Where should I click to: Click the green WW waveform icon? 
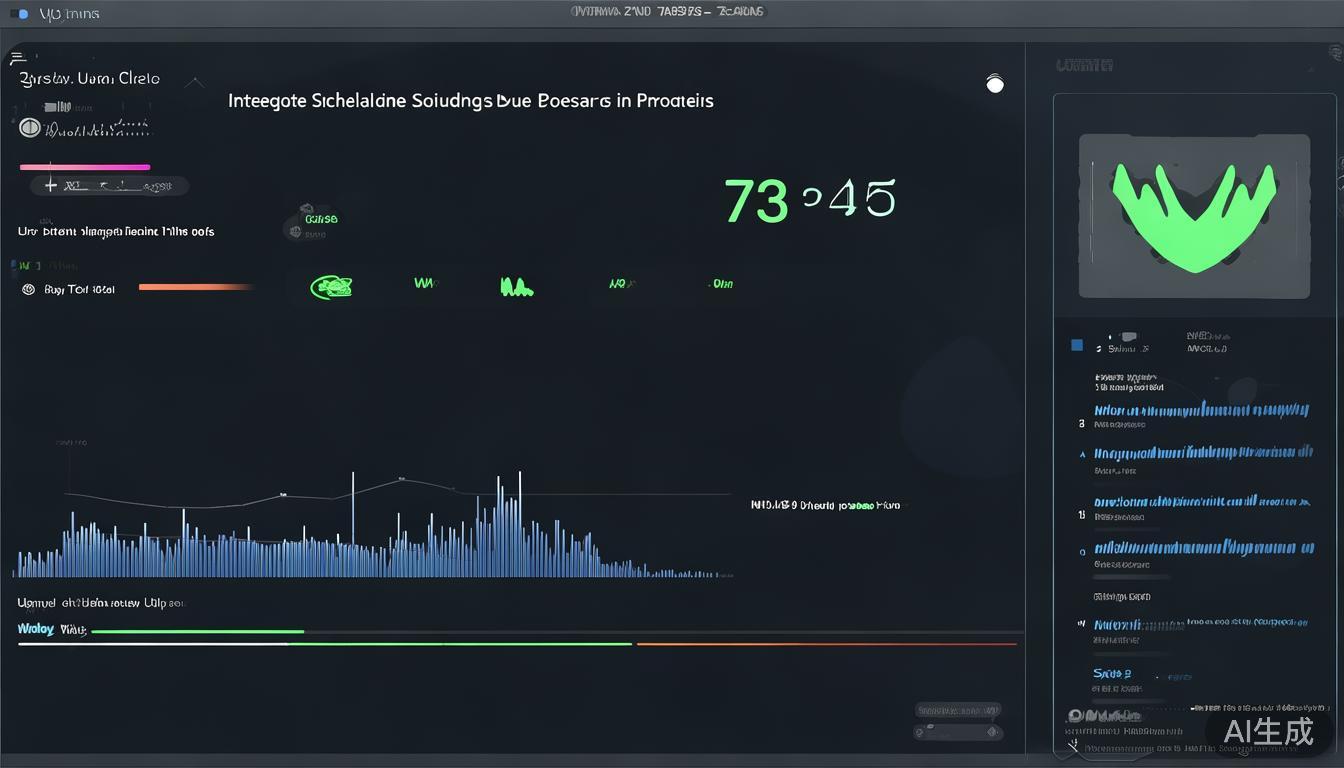click(x=426, y=284)
